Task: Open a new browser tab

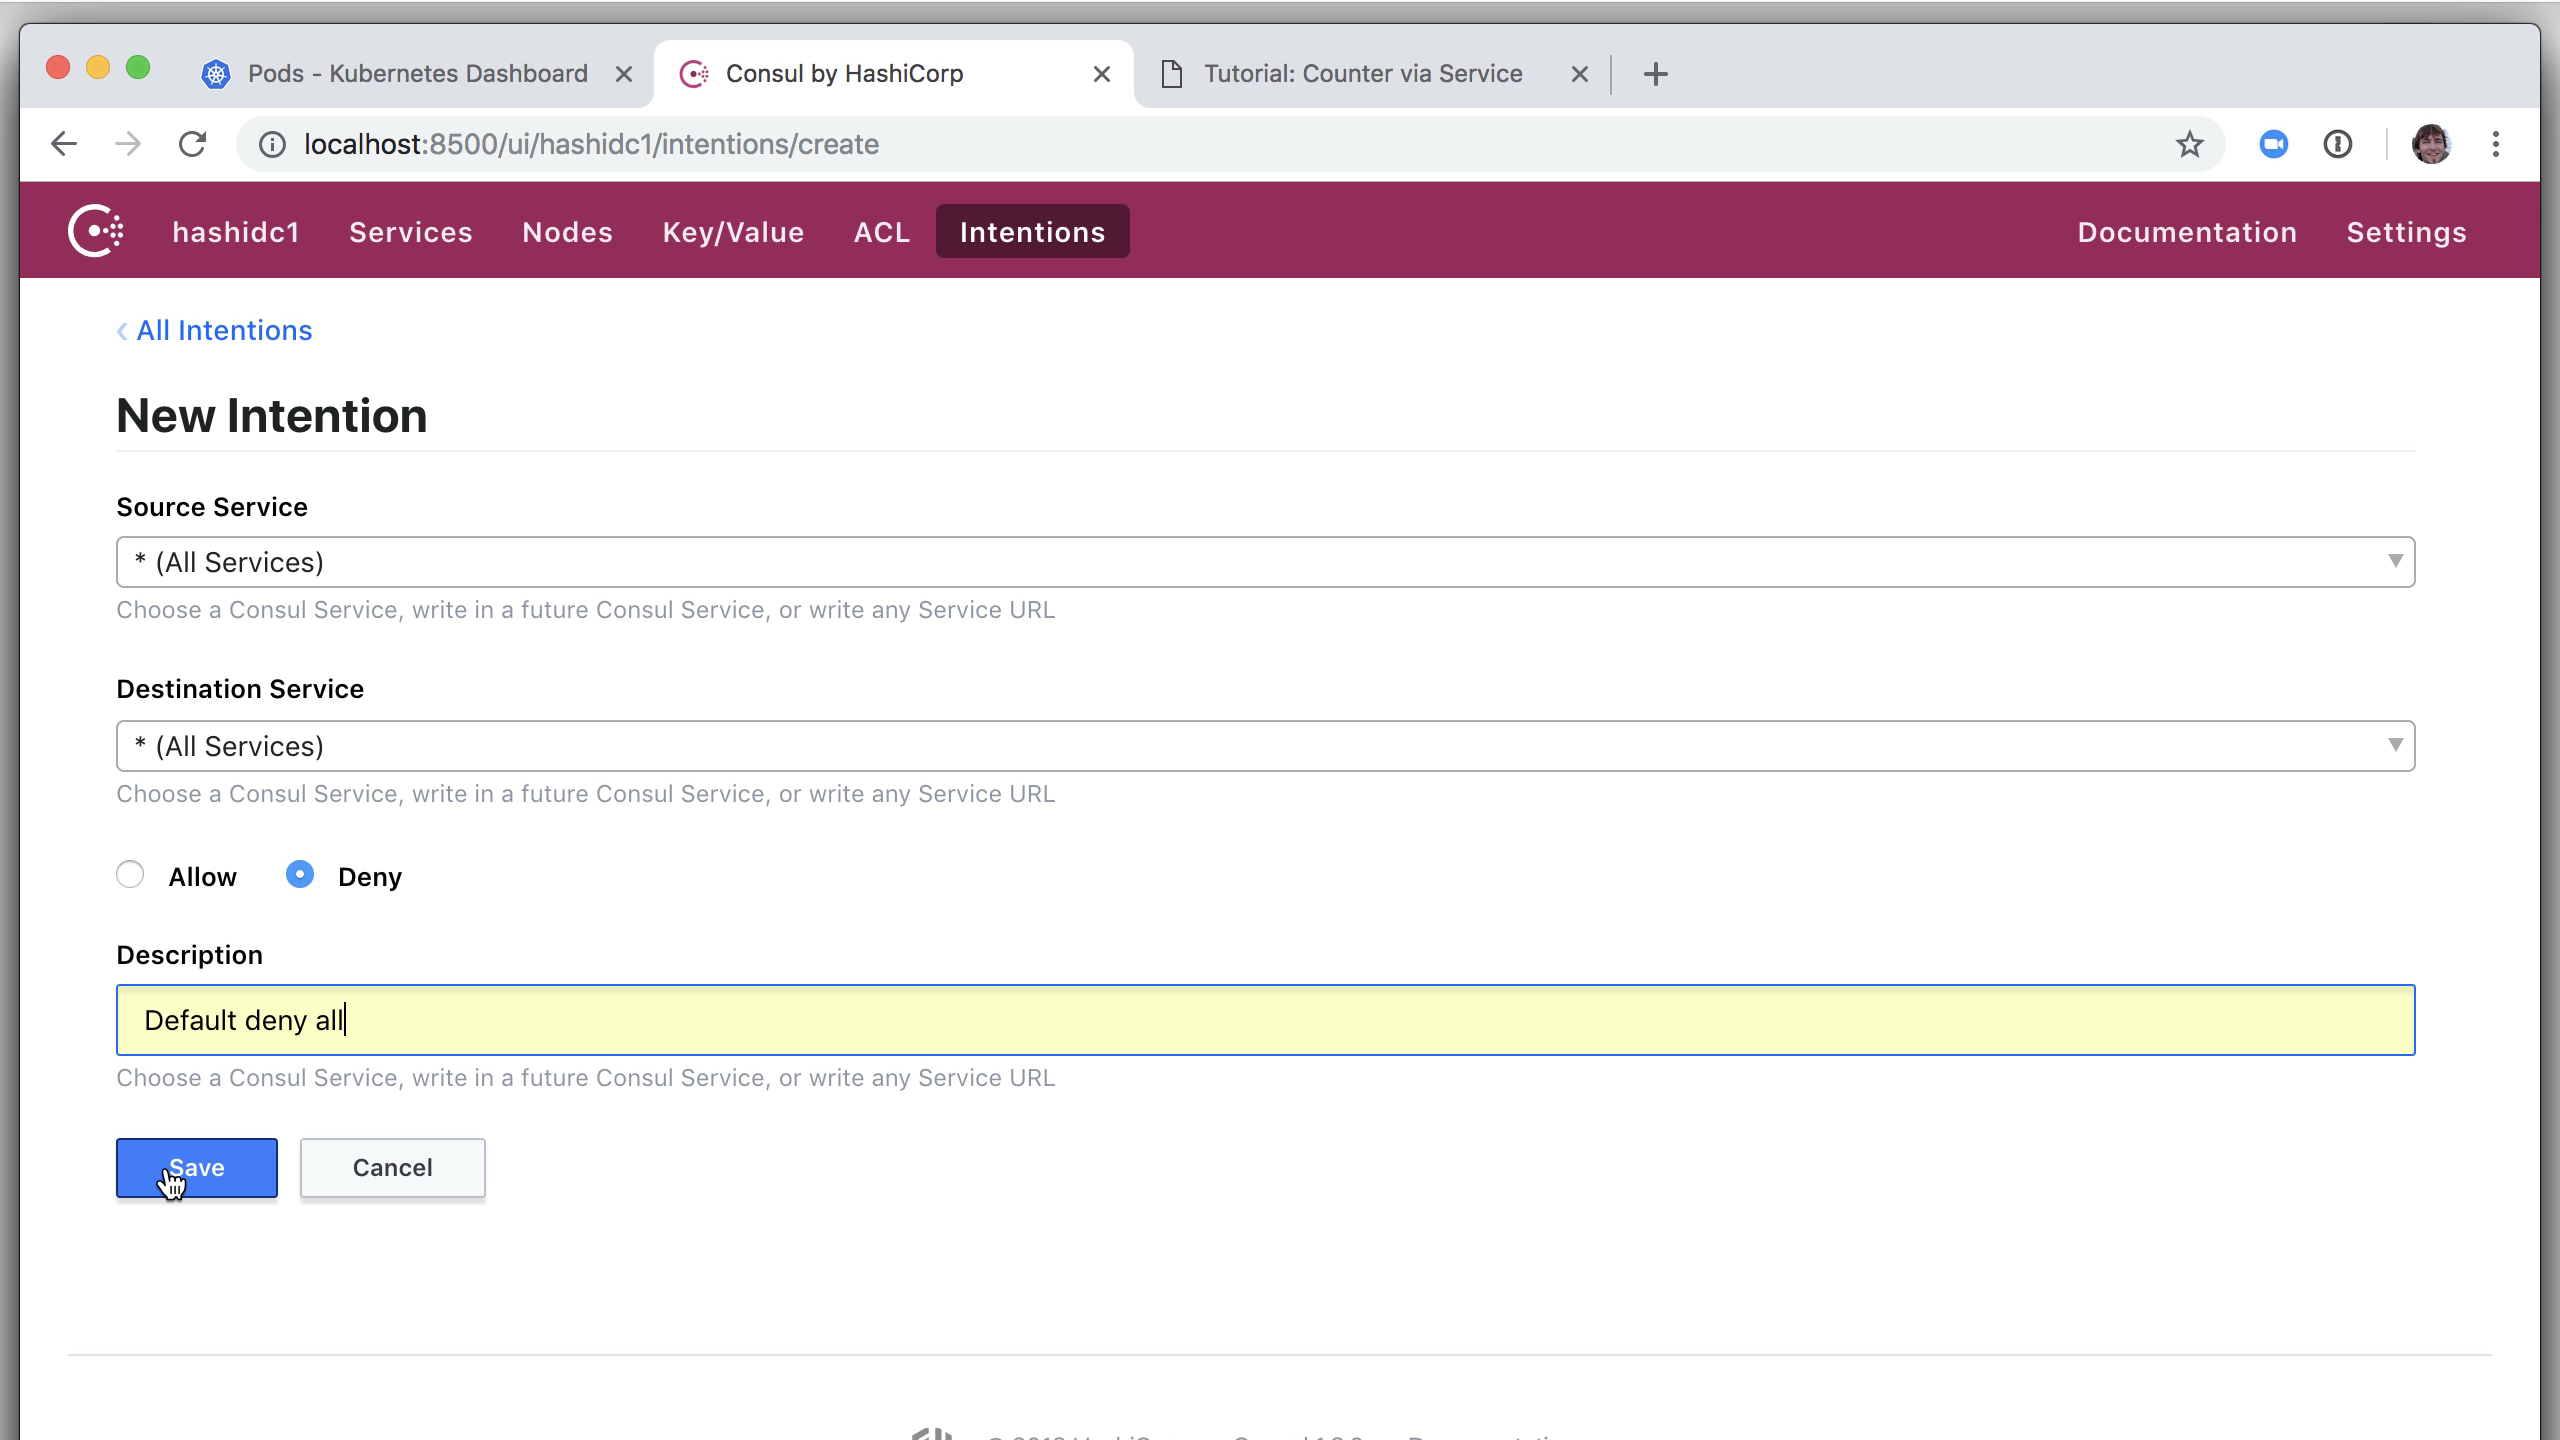Action: [1655, 74]
